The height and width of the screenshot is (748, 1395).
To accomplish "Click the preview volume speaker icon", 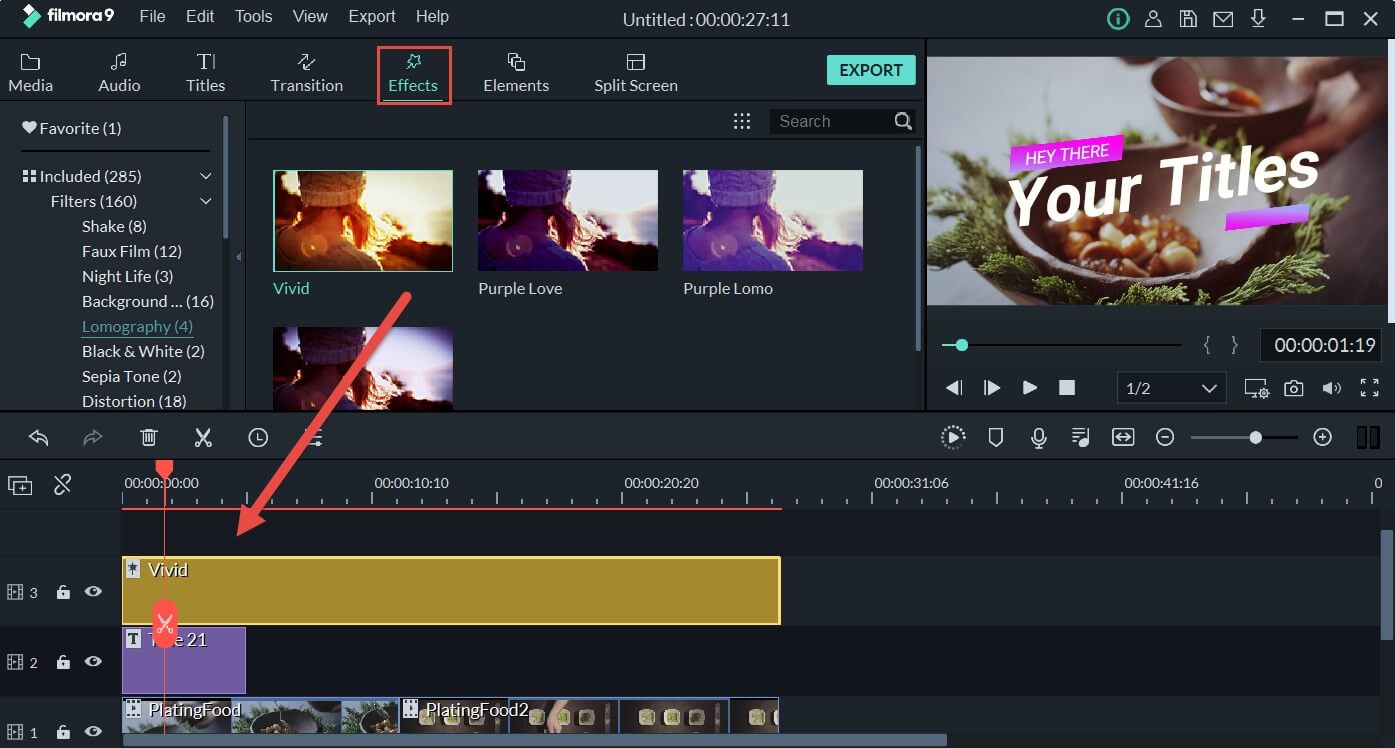I will [x=1332, y=388].
